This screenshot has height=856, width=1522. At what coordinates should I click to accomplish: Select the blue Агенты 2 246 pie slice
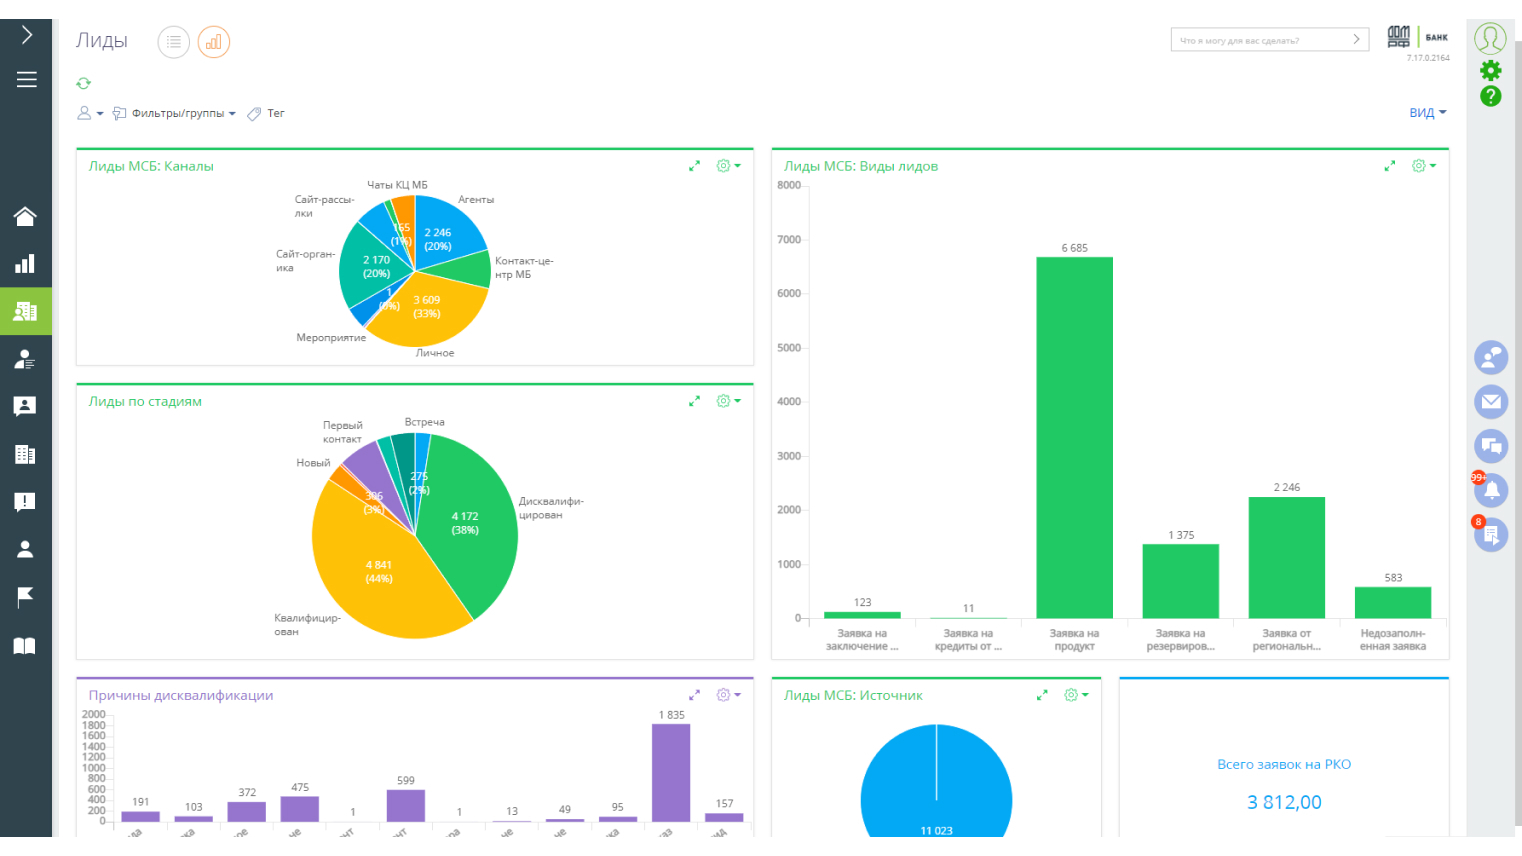[x=445, y=232]
